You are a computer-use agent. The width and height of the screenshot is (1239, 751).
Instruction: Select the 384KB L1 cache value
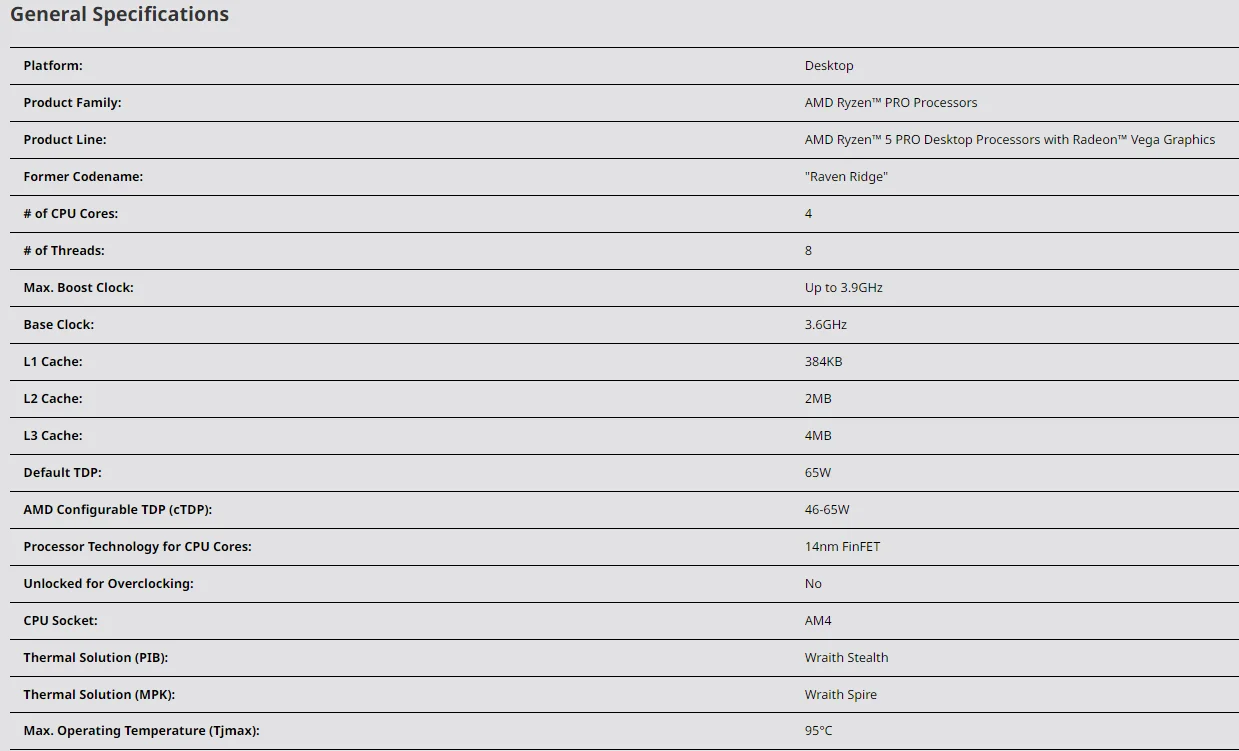pyautogui.click(x=823, y=362)
